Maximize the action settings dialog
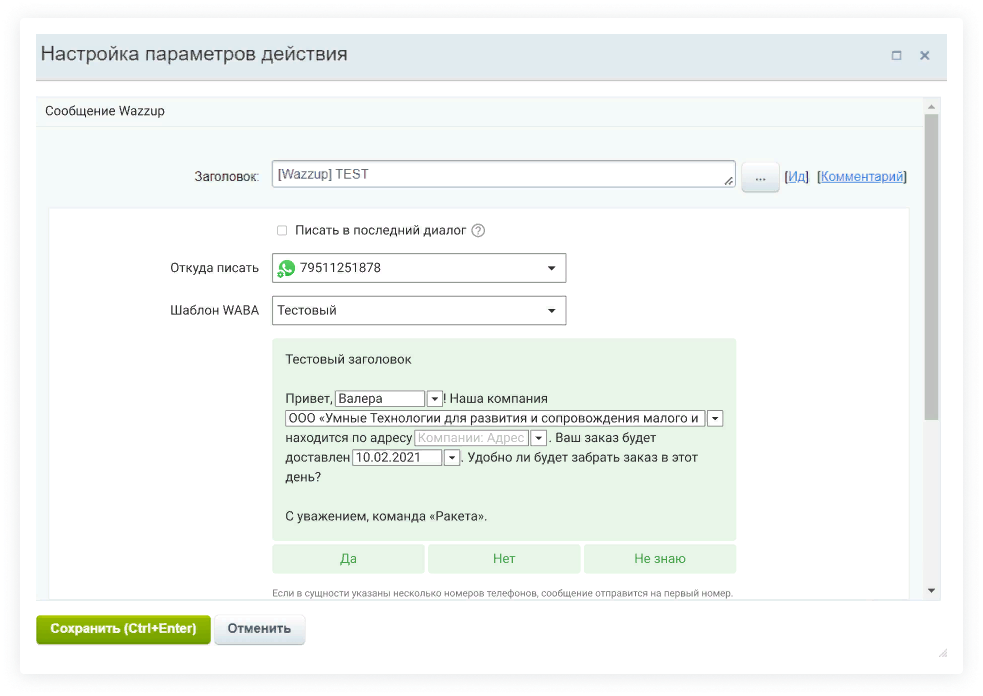This screenshot has height=696, width=983. click(x=896, y=56)
